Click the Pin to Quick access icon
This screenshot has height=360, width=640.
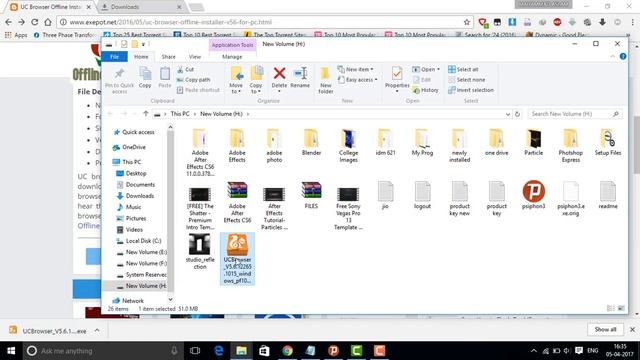[119, 74]
